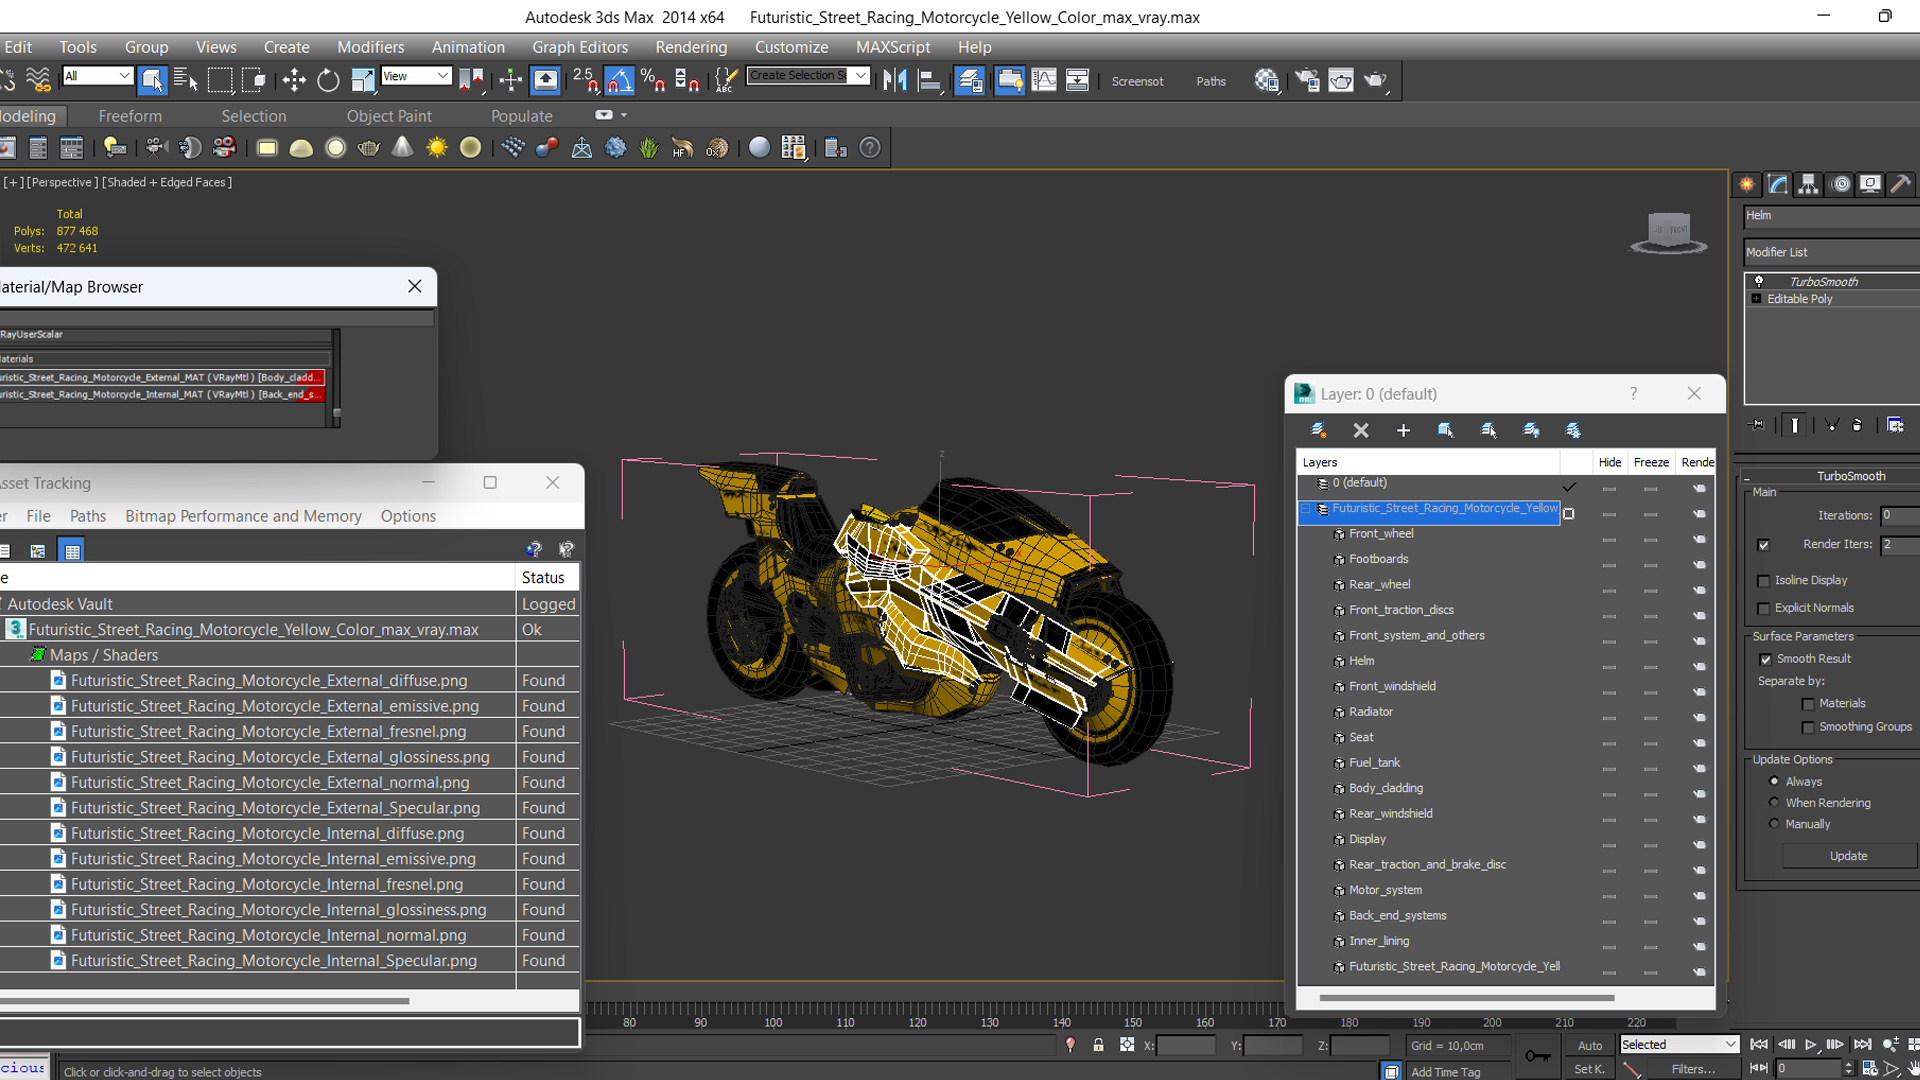The width and height of the screenshot is (1920, 1080).
Task: Click the Body_cladding External material entry
Action: 161,377
